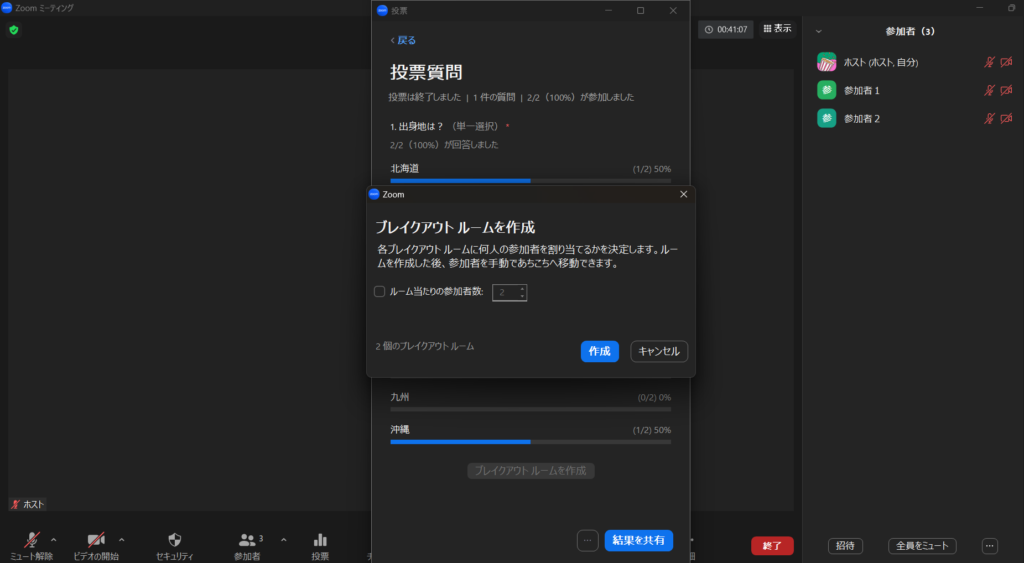Click the green encryption shield icon
This screenshot has width=1024, height=563.
point(14,30)
